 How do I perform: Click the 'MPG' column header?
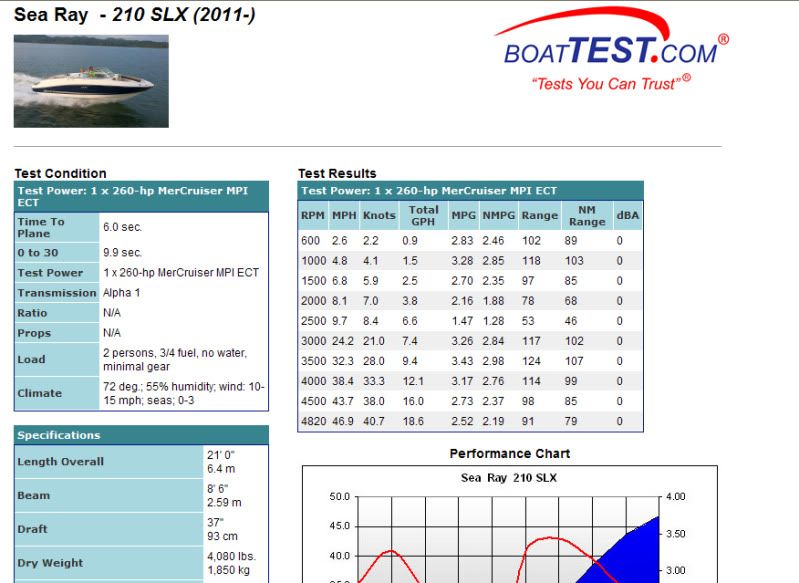464,216
